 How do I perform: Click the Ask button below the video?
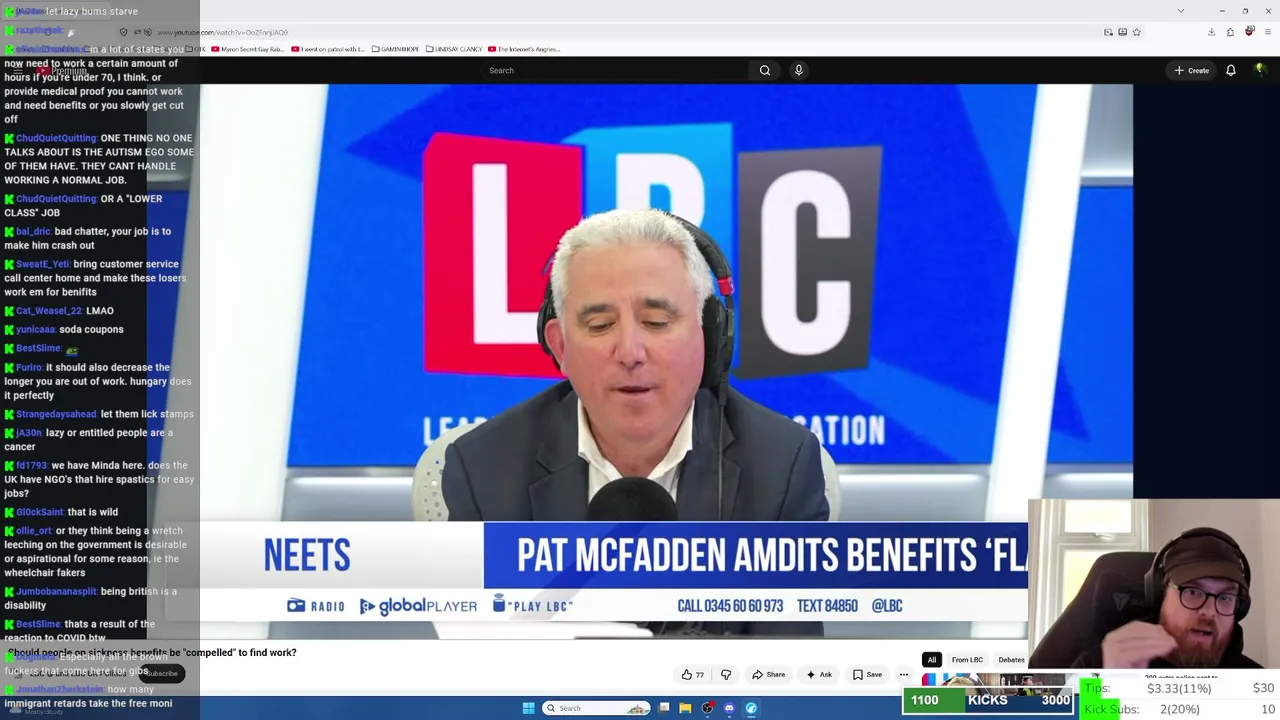pyautogui.click(x=819, y=674)
